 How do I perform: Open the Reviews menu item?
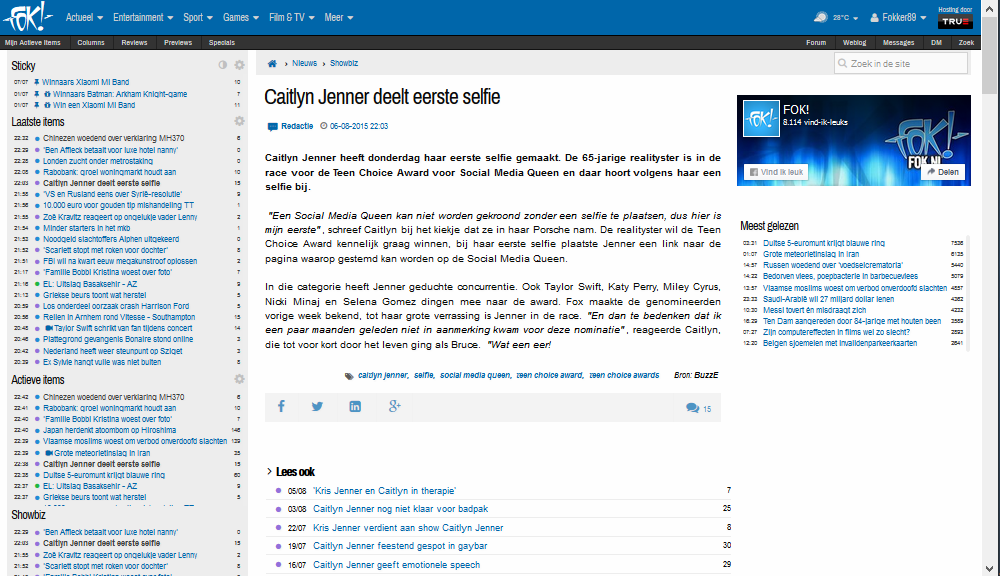click(134, 43)
